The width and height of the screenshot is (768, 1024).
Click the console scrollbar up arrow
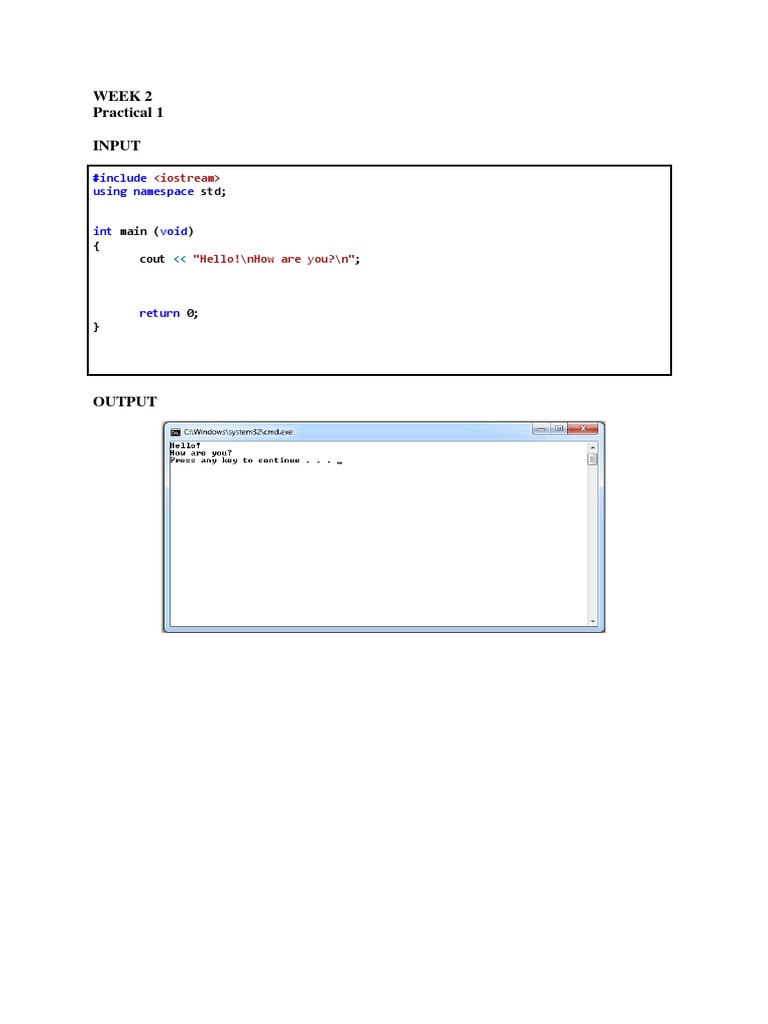tap(592, 447)
